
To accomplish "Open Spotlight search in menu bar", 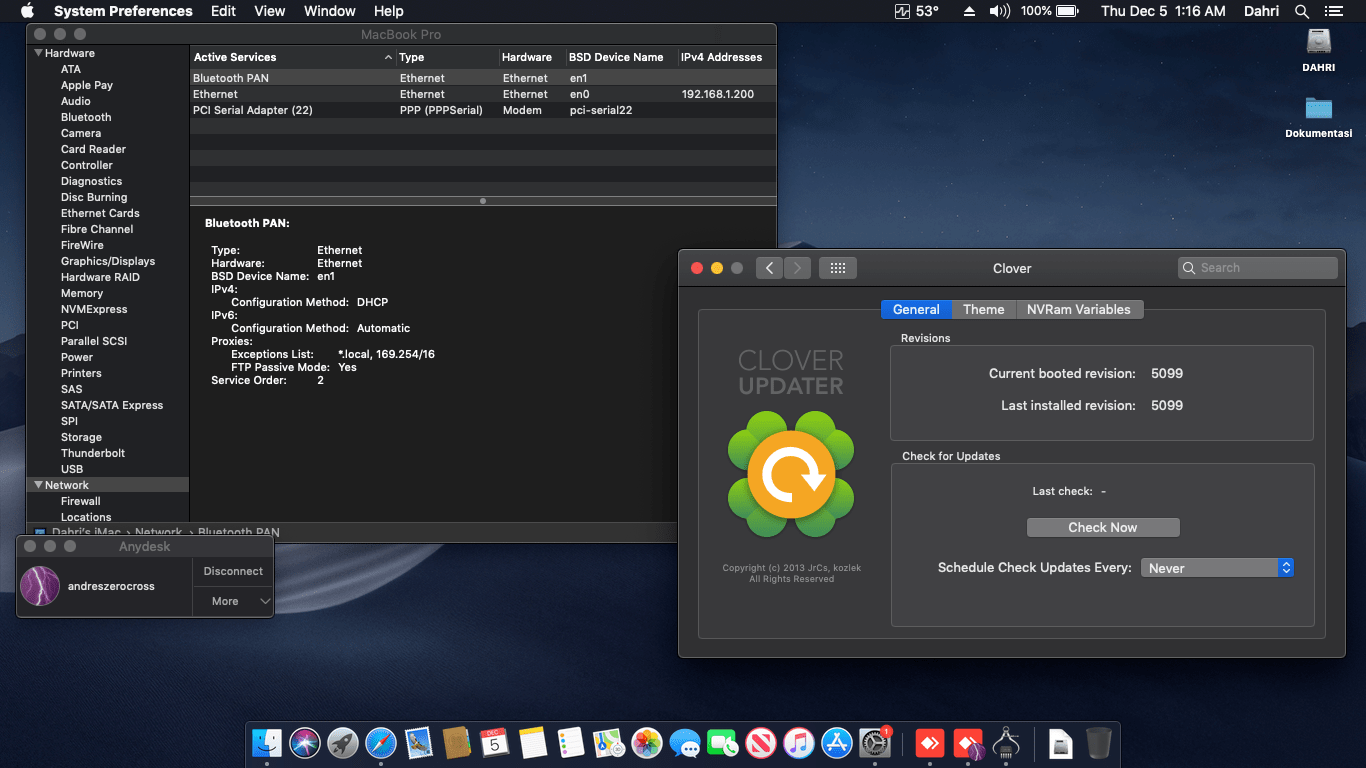I will pos(1302,11).
